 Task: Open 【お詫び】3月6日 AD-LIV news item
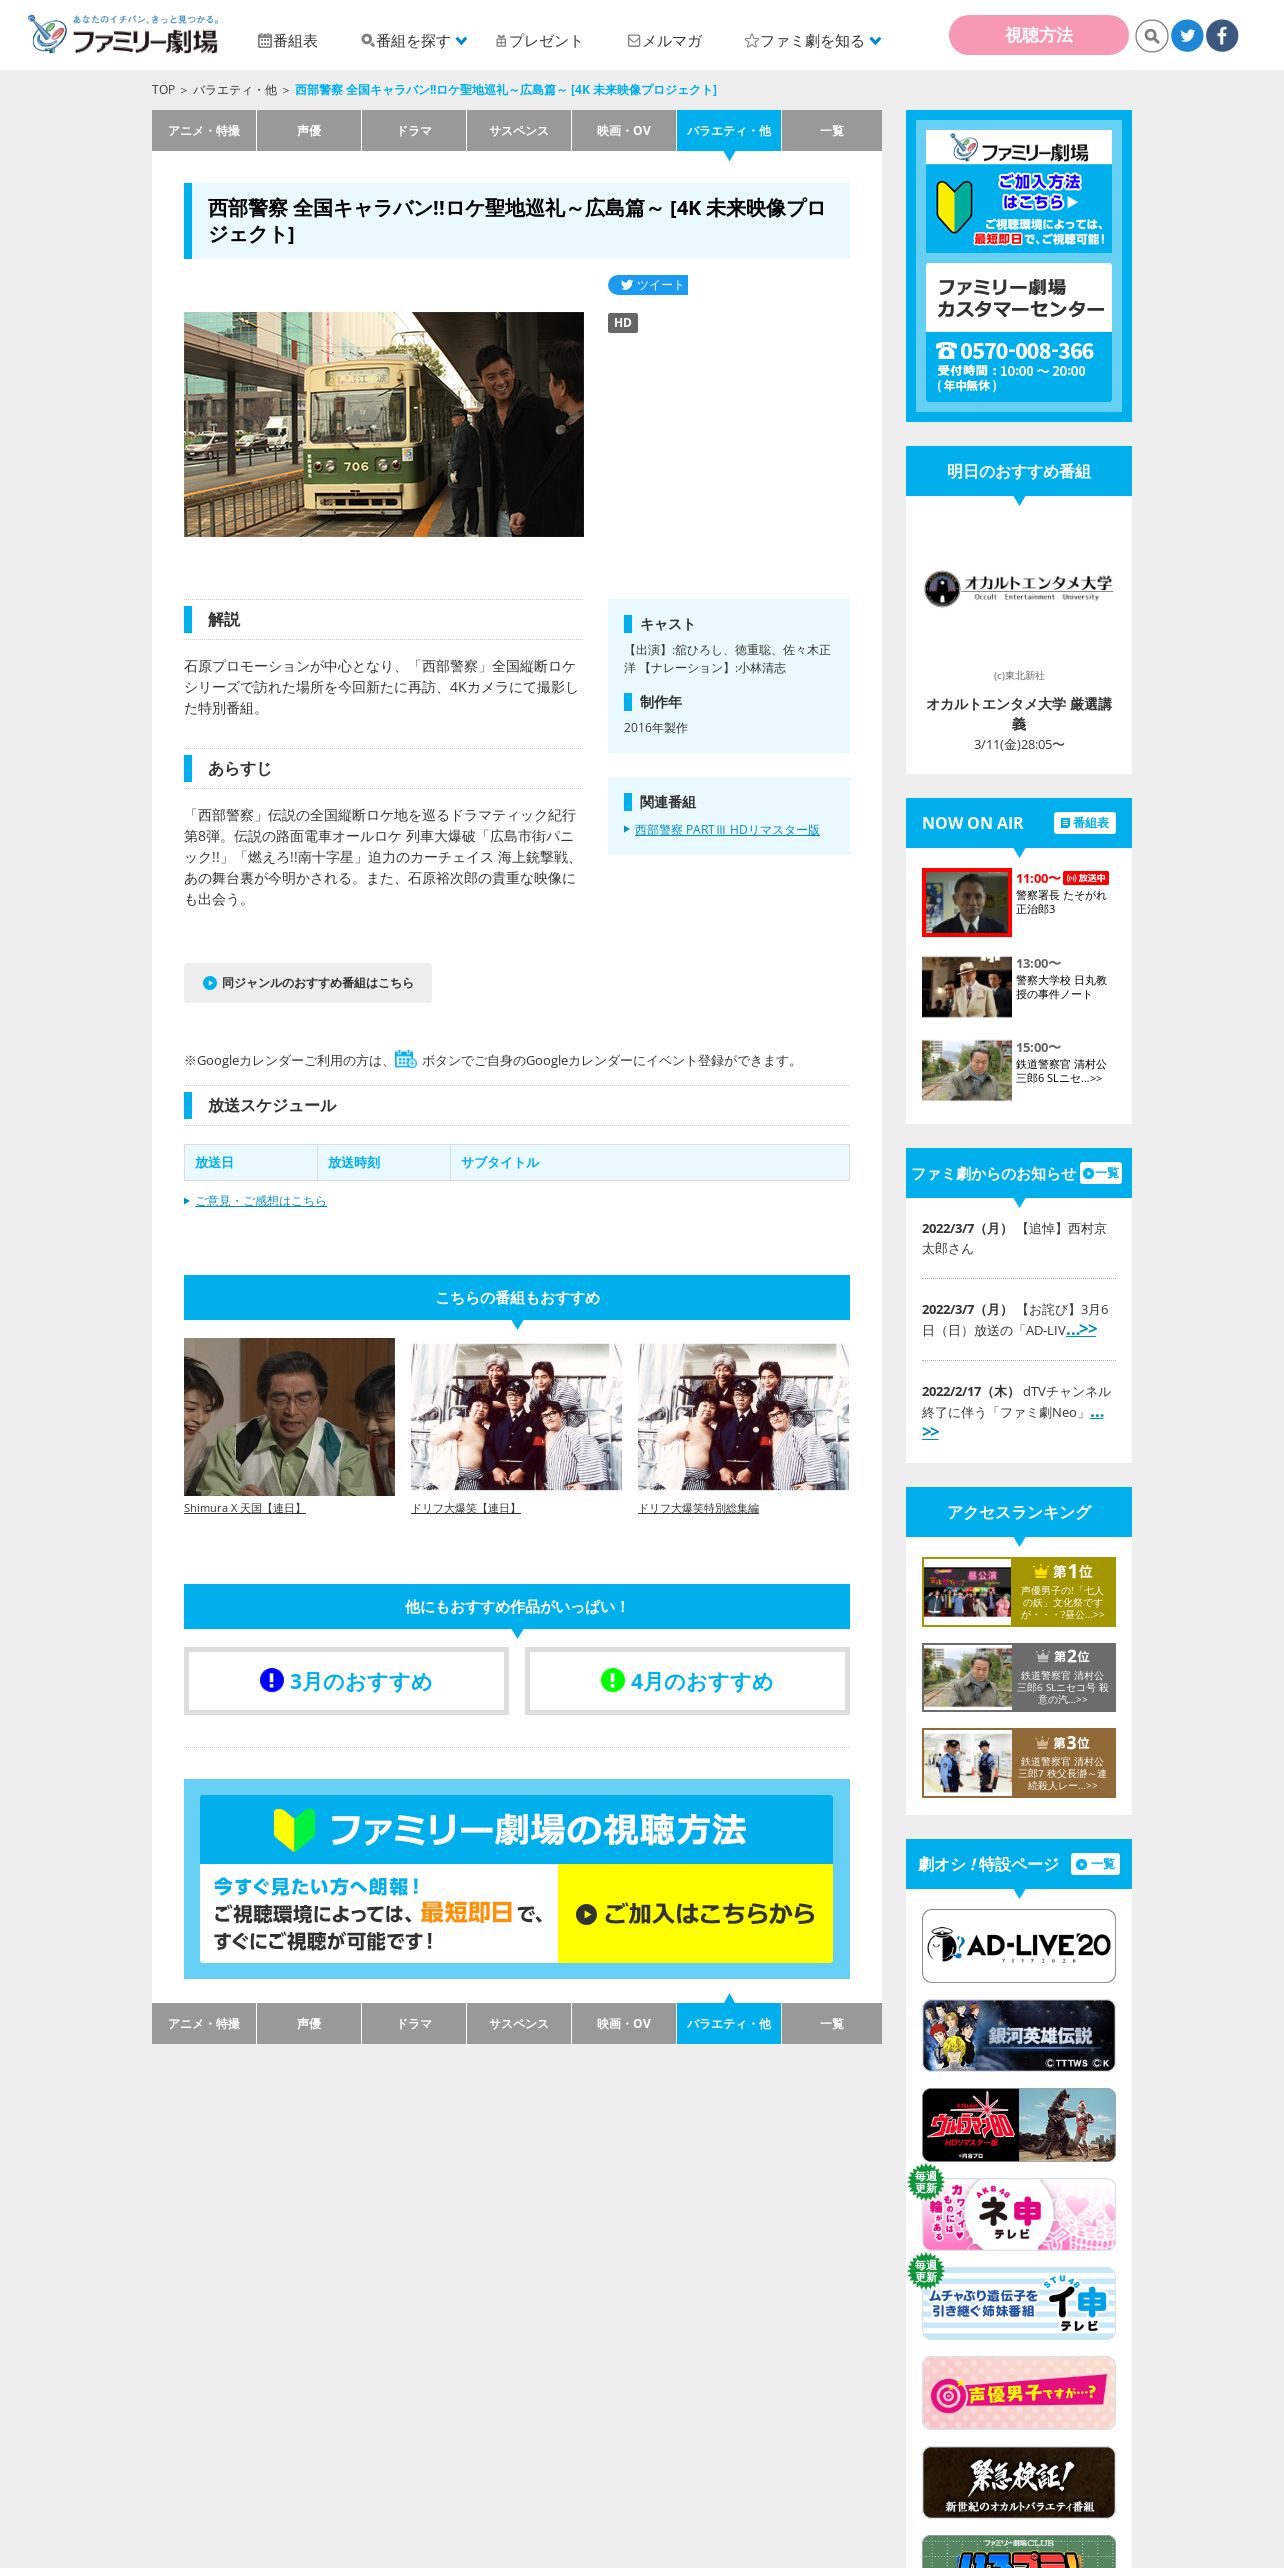pos(1019,1320)
